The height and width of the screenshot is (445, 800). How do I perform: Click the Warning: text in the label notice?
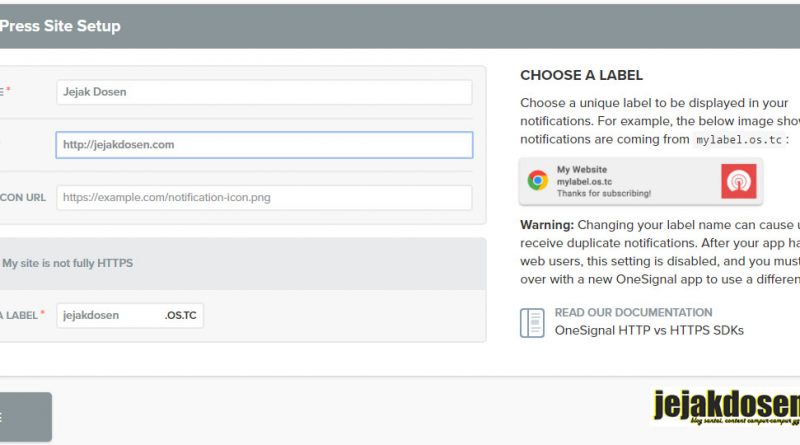[547, 225]
